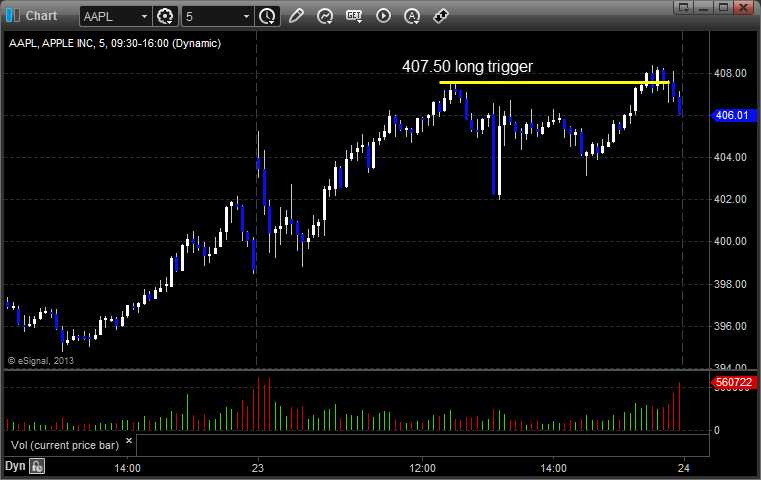Image resolution: width=761 pixels, height=480 pixels.
Task: Toggle the time lock icon beside Dyn
Action: 37,466
